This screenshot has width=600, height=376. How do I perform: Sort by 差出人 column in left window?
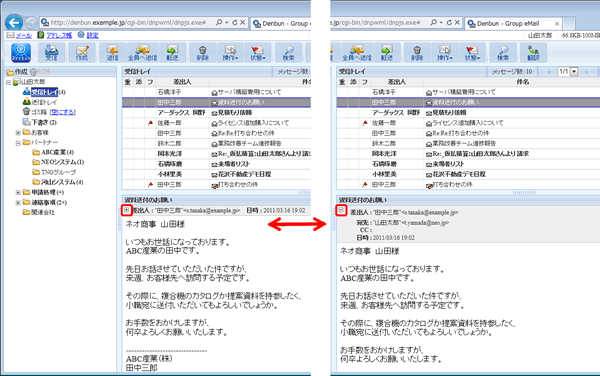(182, 82)
